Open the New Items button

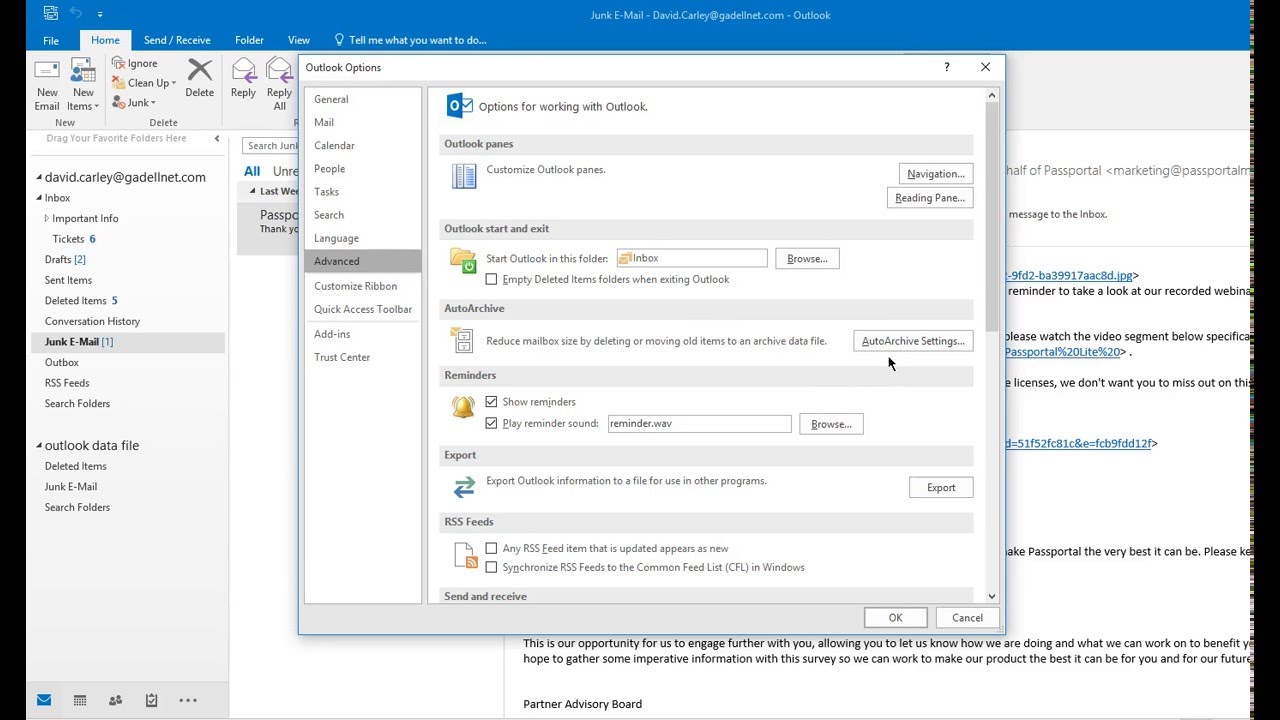click(x=83, y=84)
